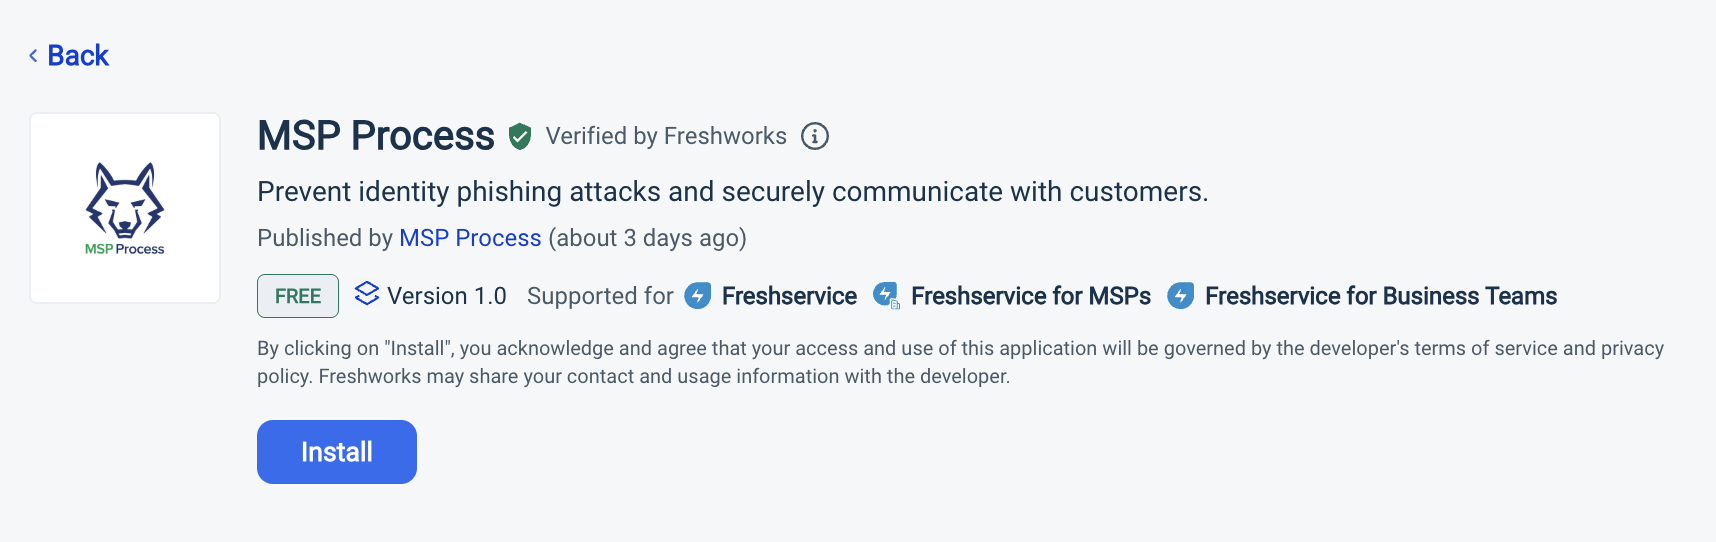Click the MSP Process app title heading

coord(376,136)
